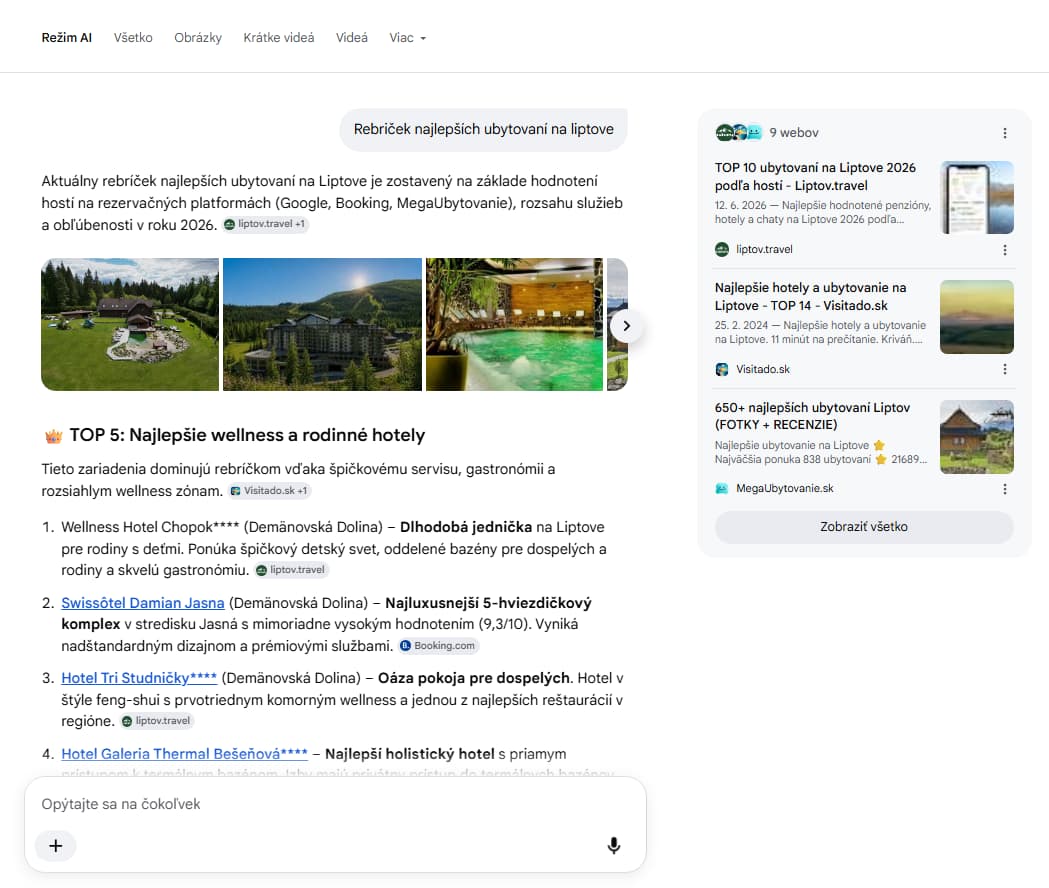Screen dimensions: 1049x888
Task: Click the 9 webov label
Action: [x=793, y=132]
